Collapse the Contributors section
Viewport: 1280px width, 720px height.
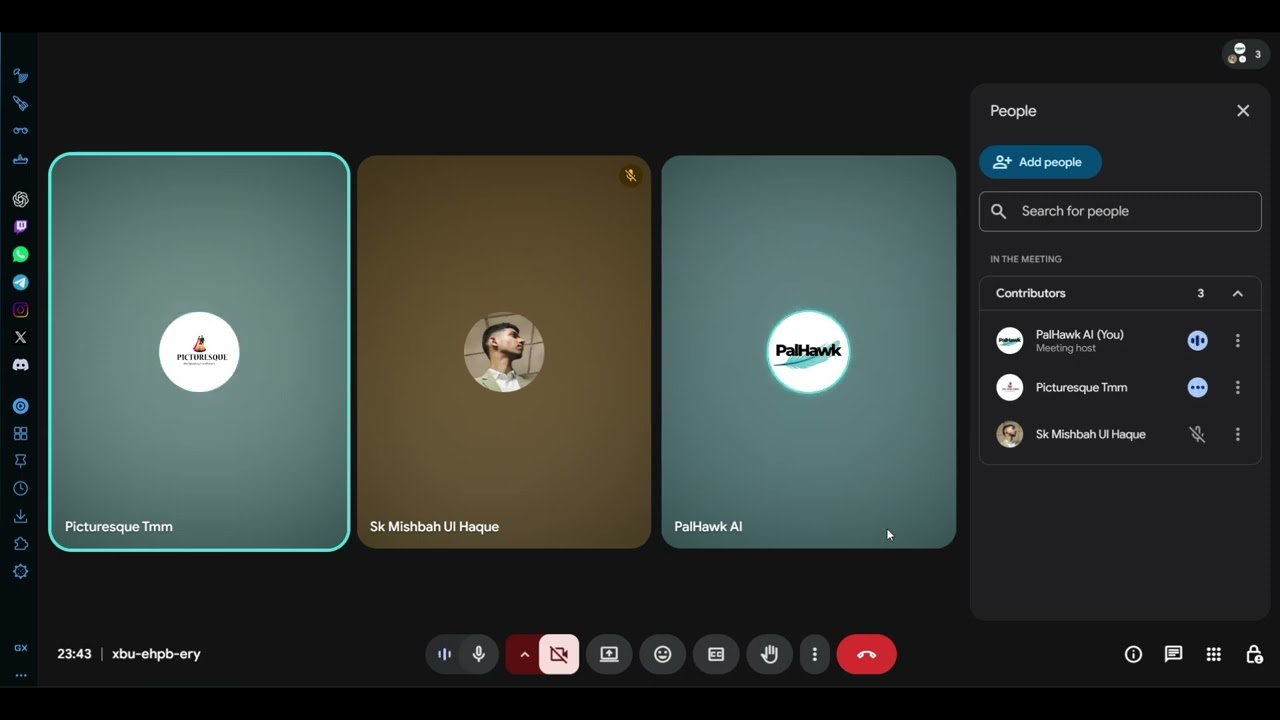[1237, 293]
